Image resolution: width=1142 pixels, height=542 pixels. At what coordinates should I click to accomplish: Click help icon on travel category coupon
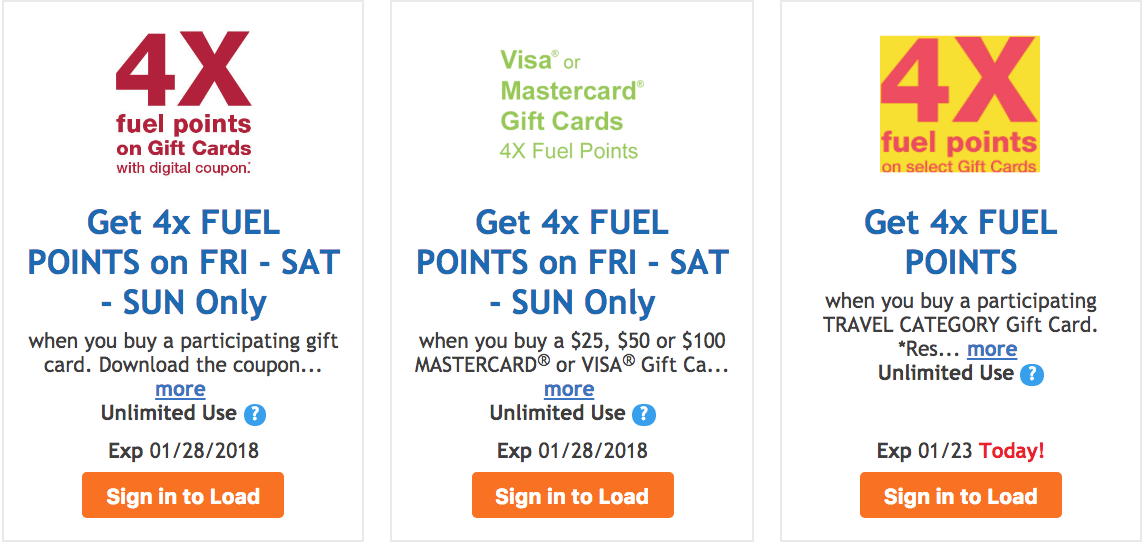(1031, 375)
